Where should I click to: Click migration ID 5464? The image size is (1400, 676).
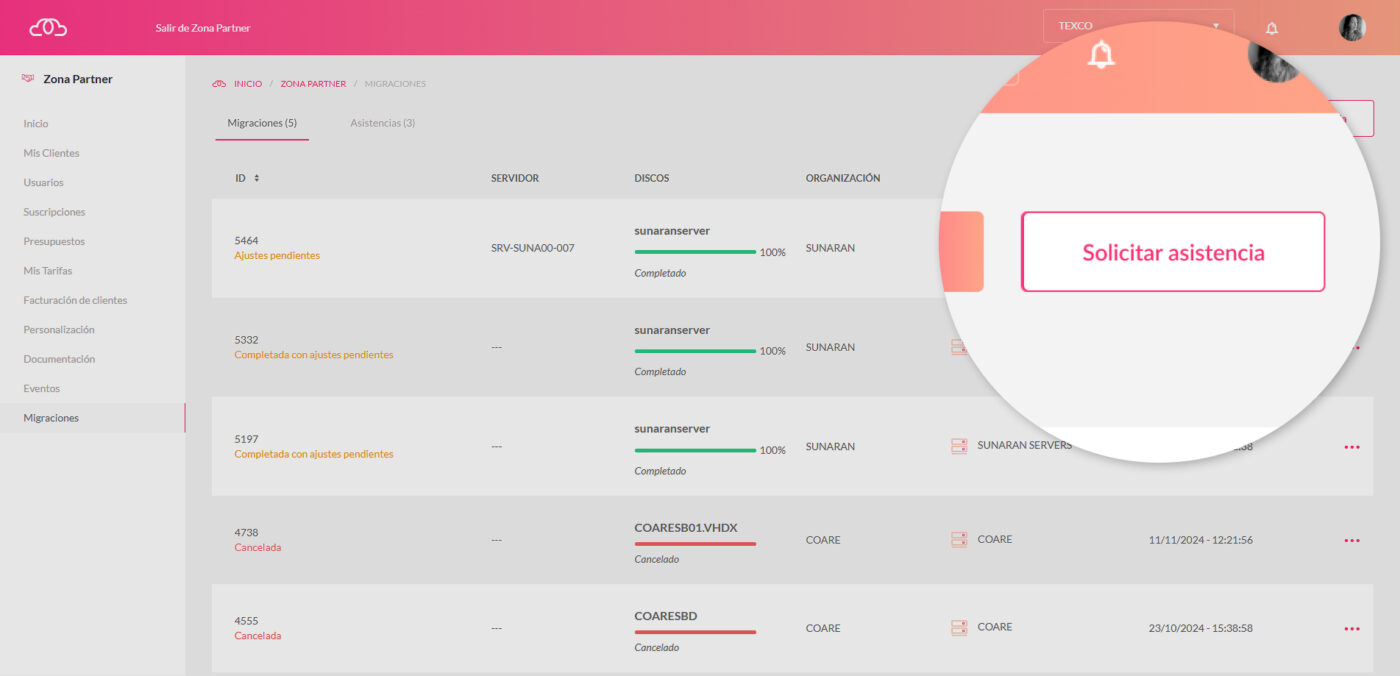coord(246,241)
